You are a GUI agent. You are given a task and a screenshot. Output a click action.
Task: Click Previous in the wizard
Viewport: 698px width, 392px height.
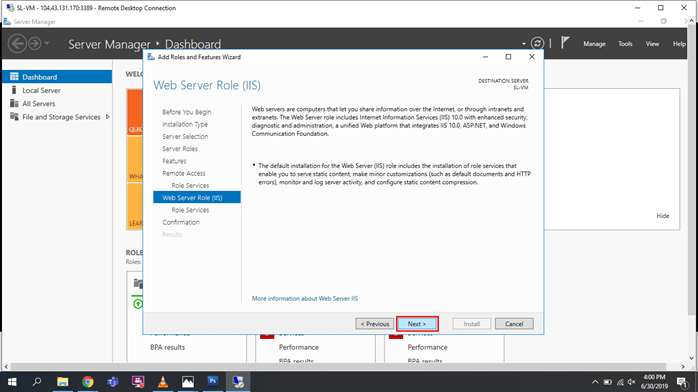coord(374,323)
